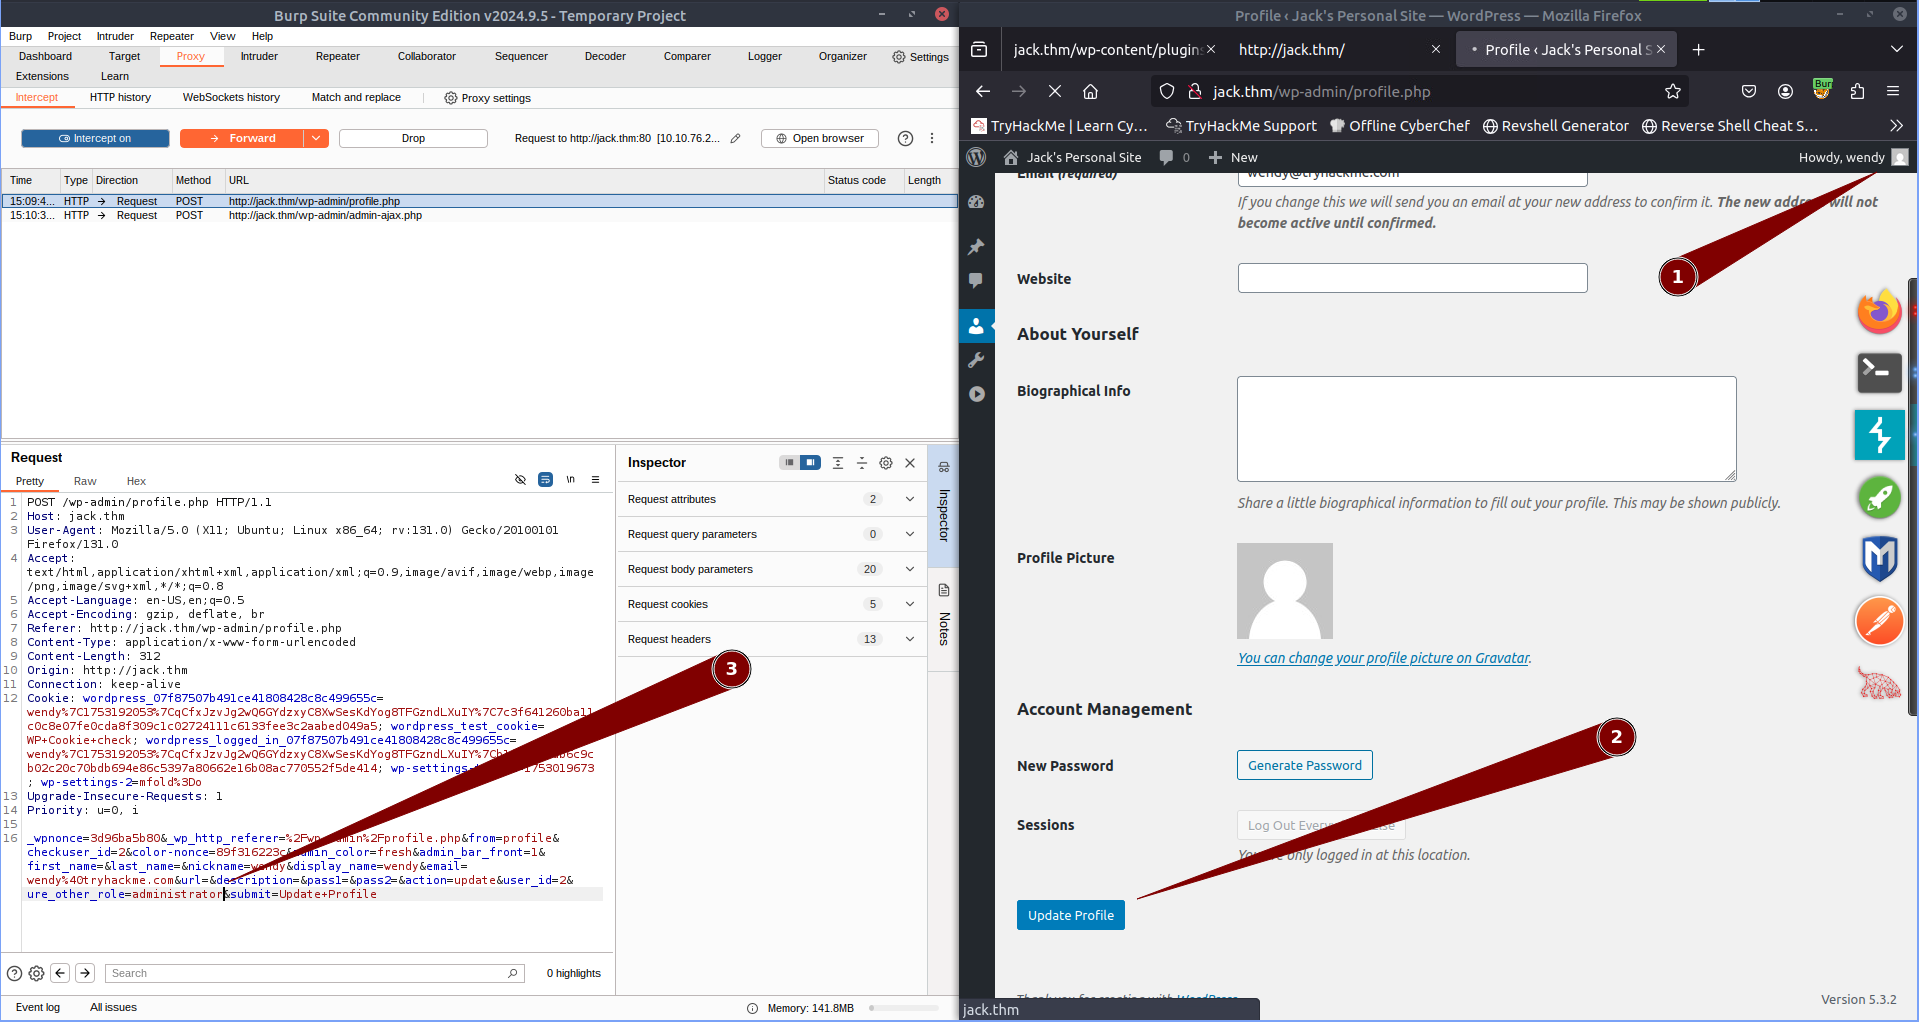1919x1022 pixels.
Task: Switch to http://jack.thm/ Firefox tab
Action: 1291,49
